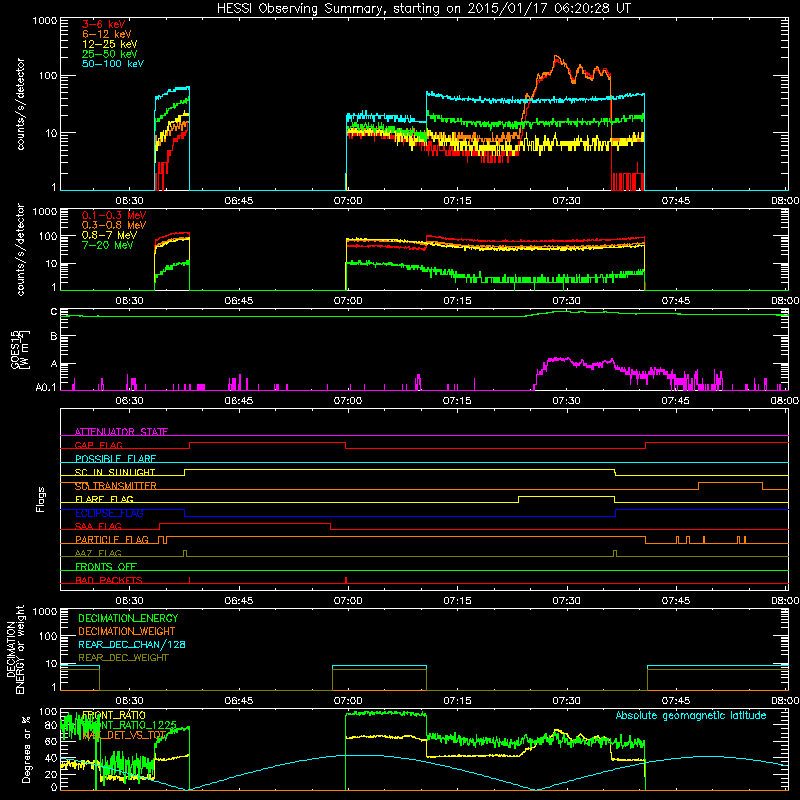
Task: Select the DECIMATION_ENERGY legend label
Action: (x=128, y=618)
